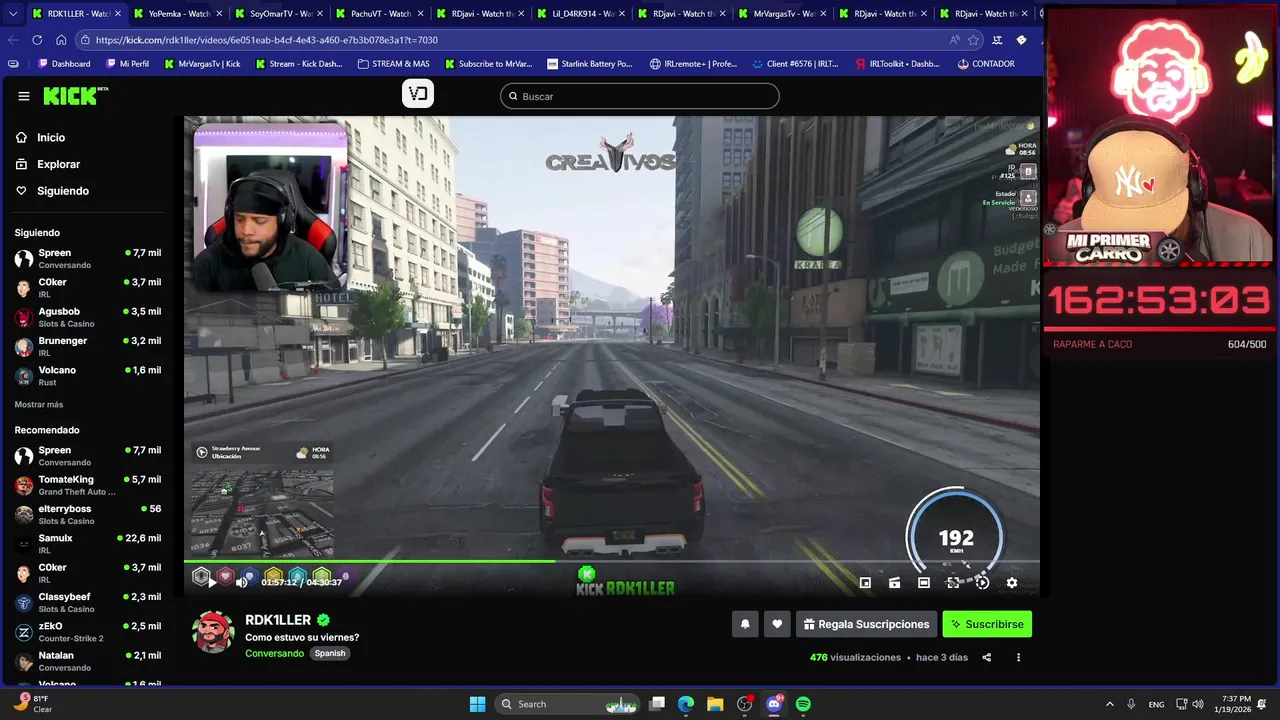Image resolution: width=1280 pixels, height=720 pixels.
Task: Open the Conversando category link
Action: tap(274, 653)
